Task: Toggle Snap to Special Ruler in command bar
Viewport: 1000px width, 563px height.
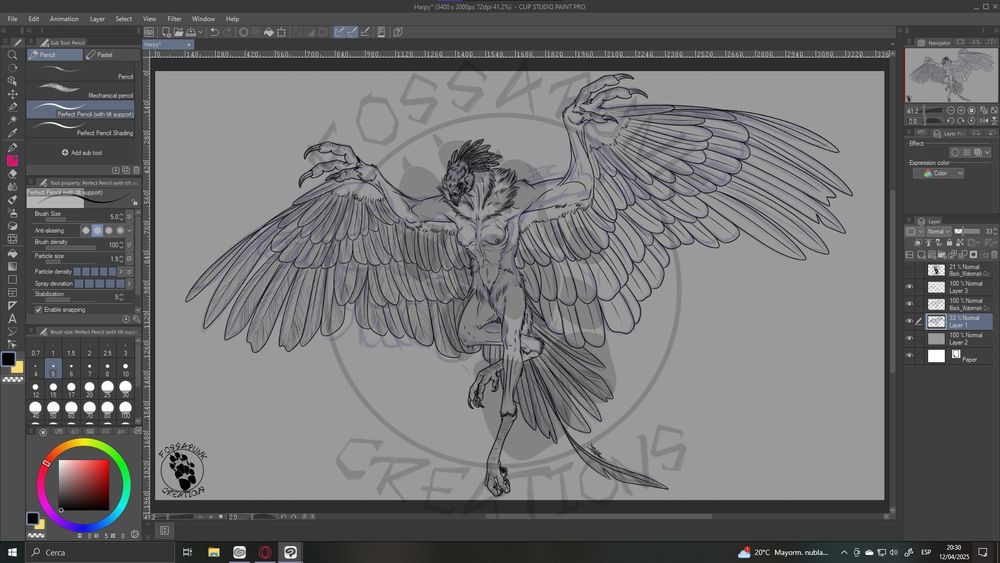Action: 352,32
